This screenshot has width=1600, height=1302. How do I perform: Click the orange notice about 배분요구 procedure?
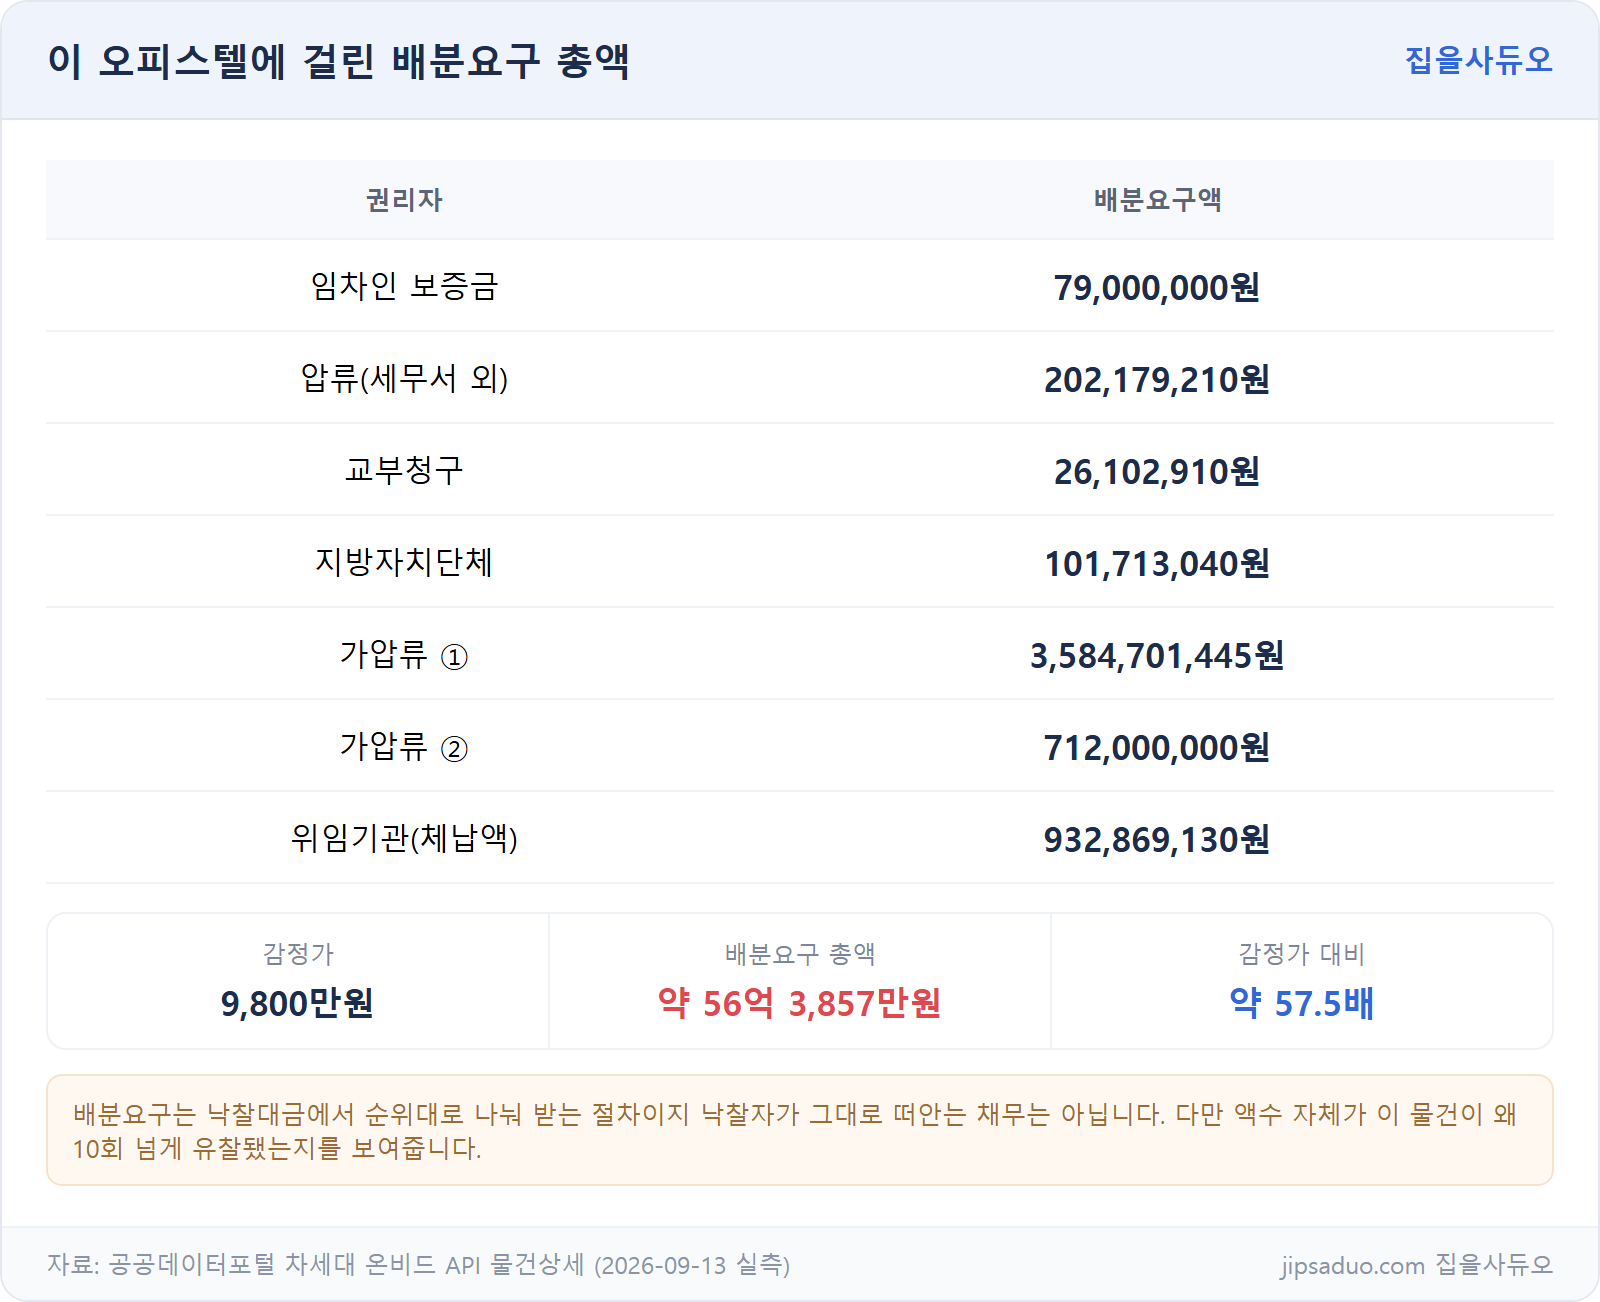(x=800, y=1131)
